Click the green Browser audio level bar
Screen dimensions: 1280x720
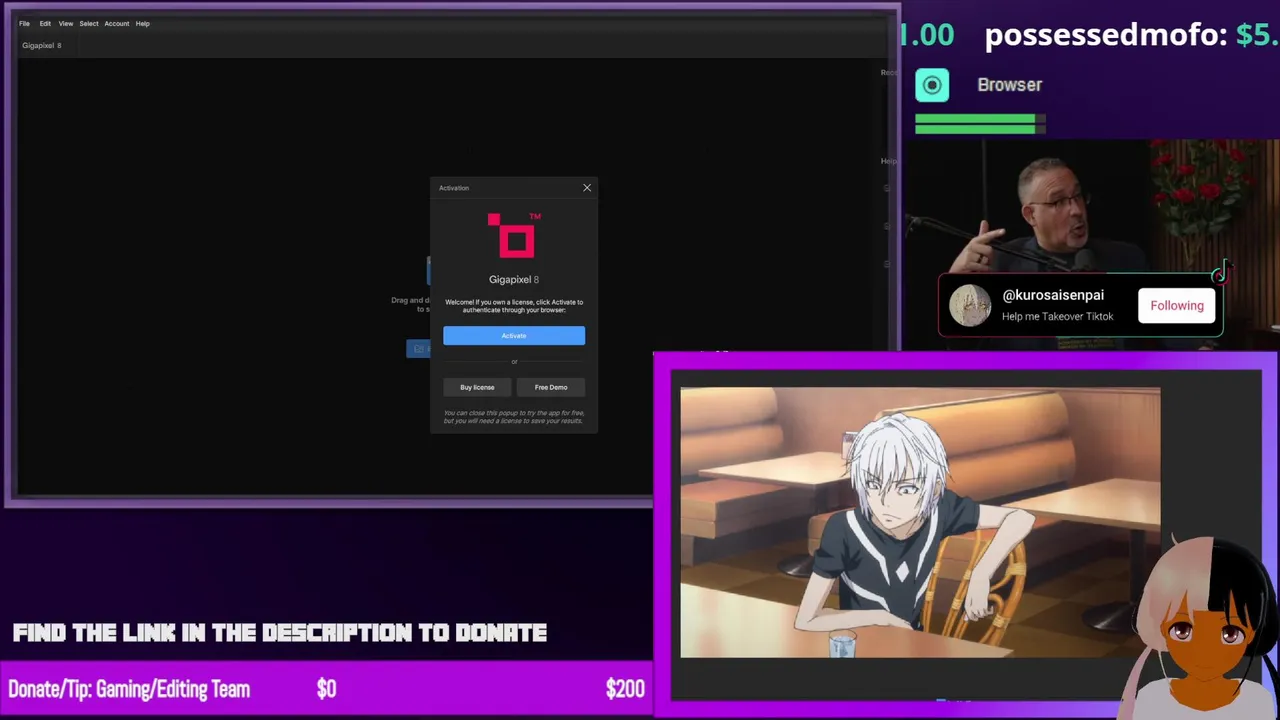pyautogui.click(x=980, y=124)
